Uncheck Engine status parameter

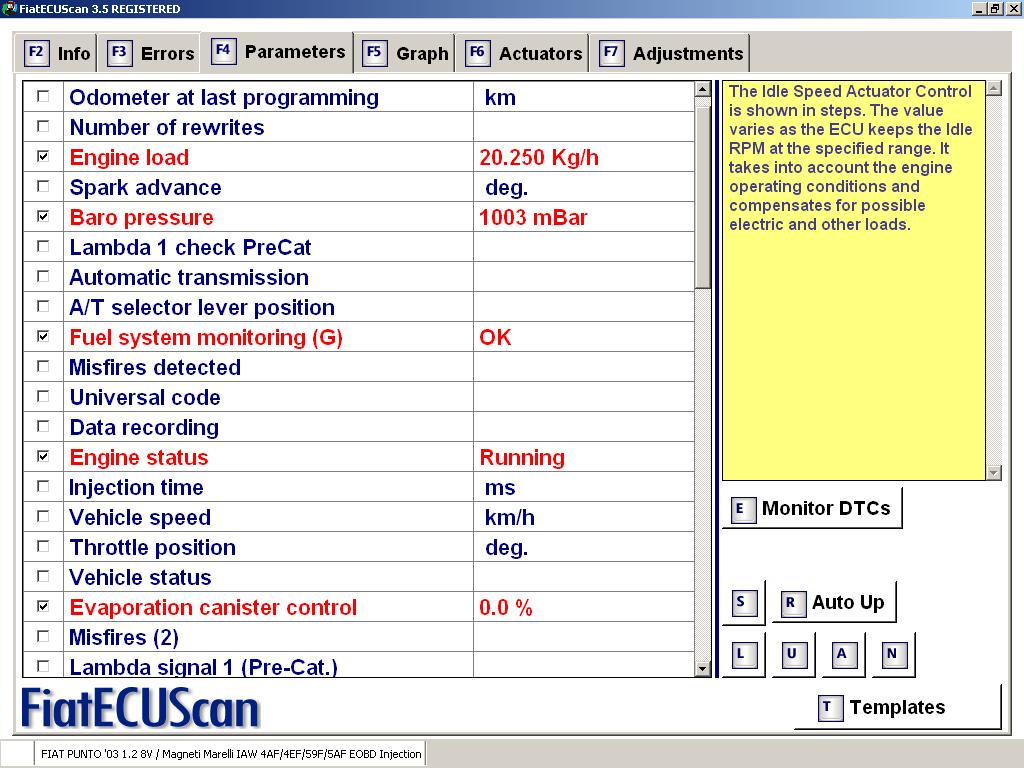pos(43,457)
